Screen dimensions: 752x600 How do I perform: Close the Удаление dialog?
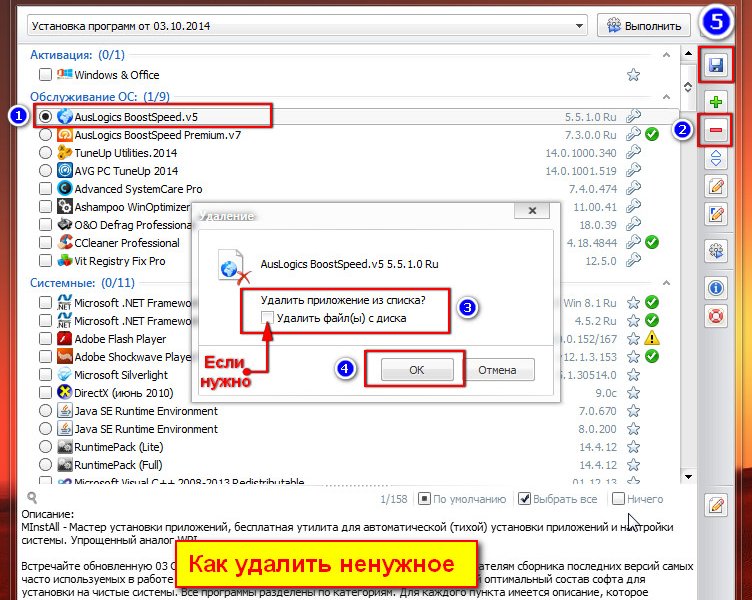coord(532,211)
